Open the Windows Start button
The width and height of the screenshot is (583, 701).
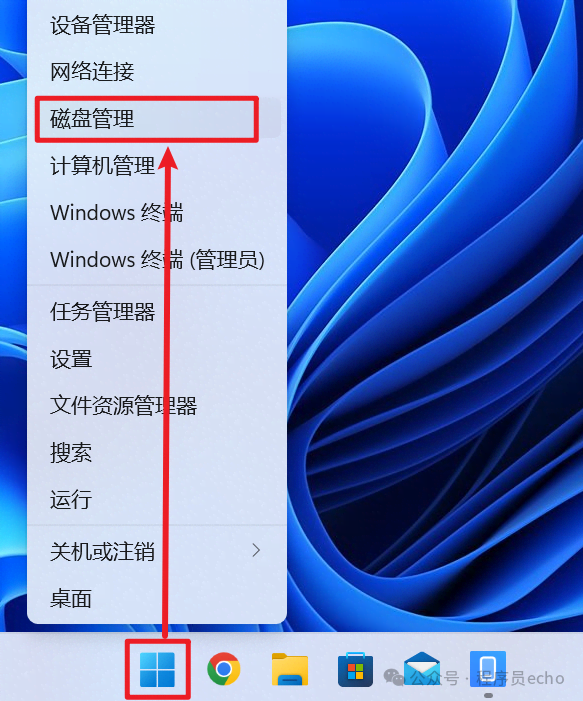pos(157,669)
